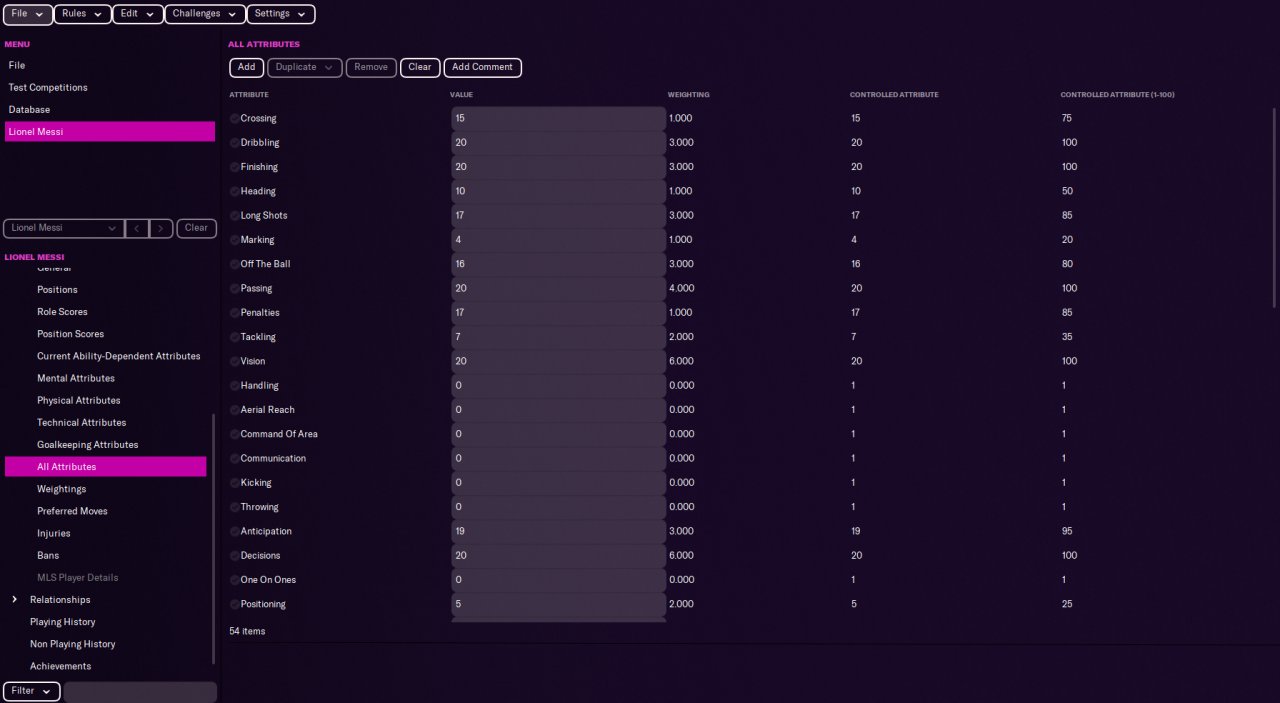The image size is (1280, 703).
Task: Expand the Relationships tree node
Action: coord(14,600)
